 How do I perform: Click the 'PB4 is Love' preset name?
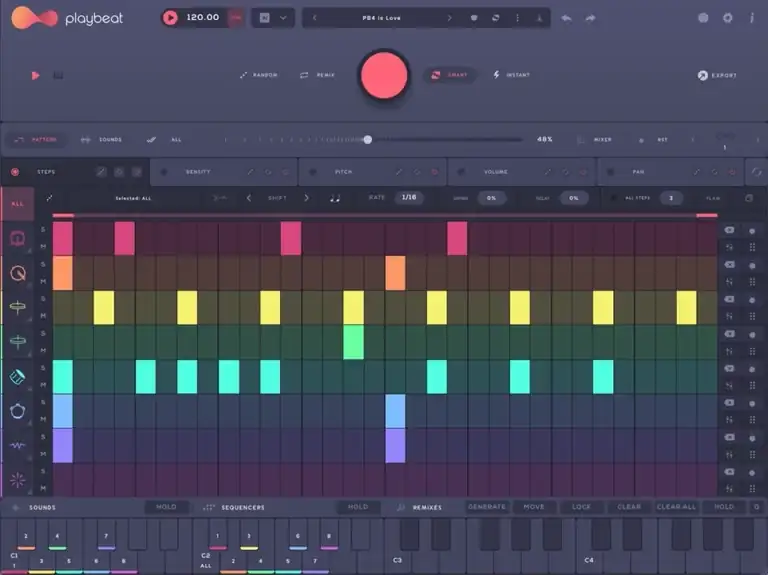(x=382, y=18)
